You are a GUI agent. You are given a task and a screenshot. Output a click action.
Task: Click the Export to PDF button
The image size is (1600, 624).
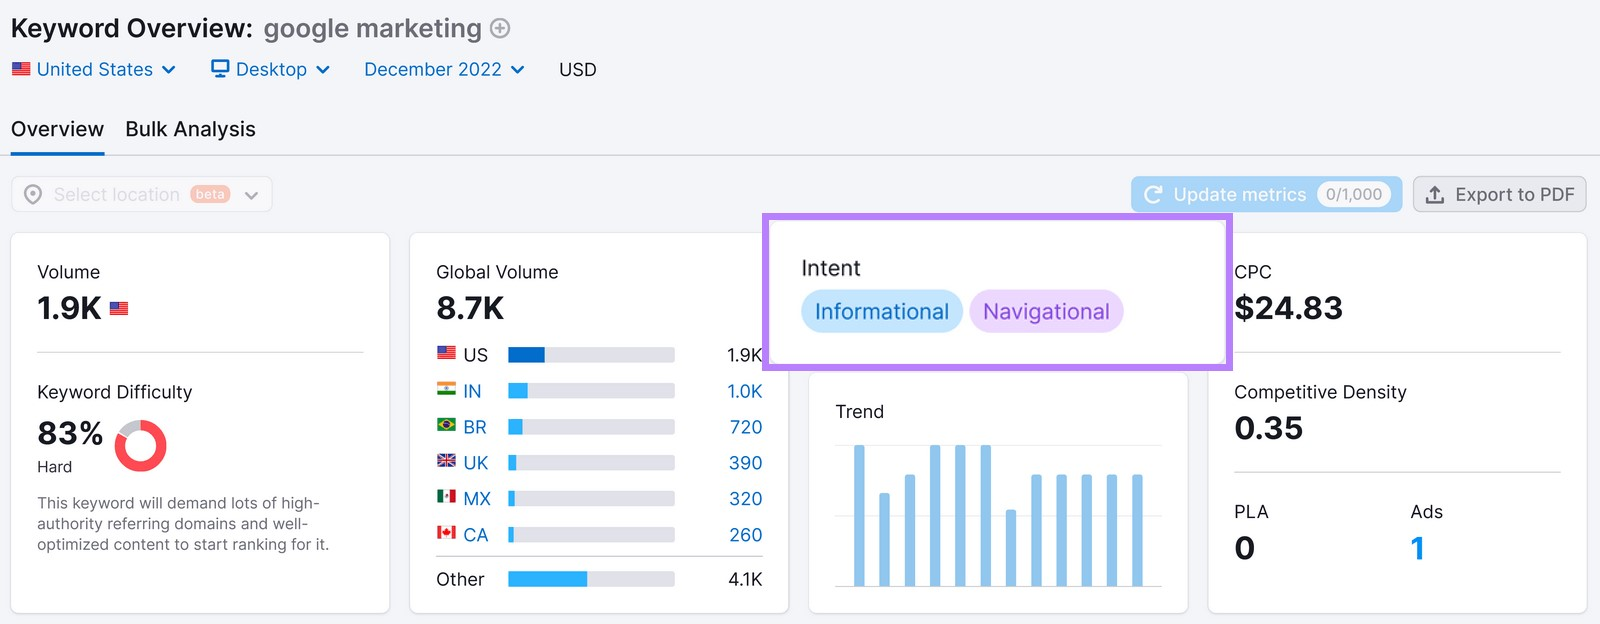[x=1499, y=194]
